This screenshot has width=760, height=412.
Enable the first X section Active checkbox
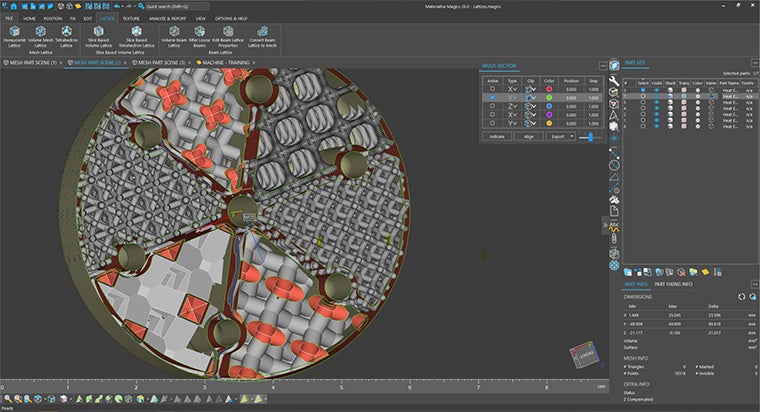pyautogui.click(x=491, y=90)
